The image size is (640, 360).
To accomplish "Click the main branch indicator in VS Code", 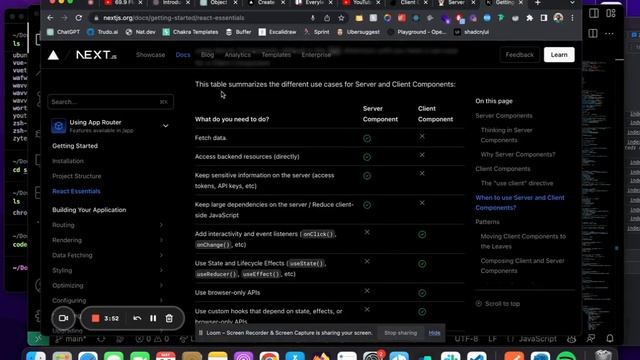I will tap(70, 339).
